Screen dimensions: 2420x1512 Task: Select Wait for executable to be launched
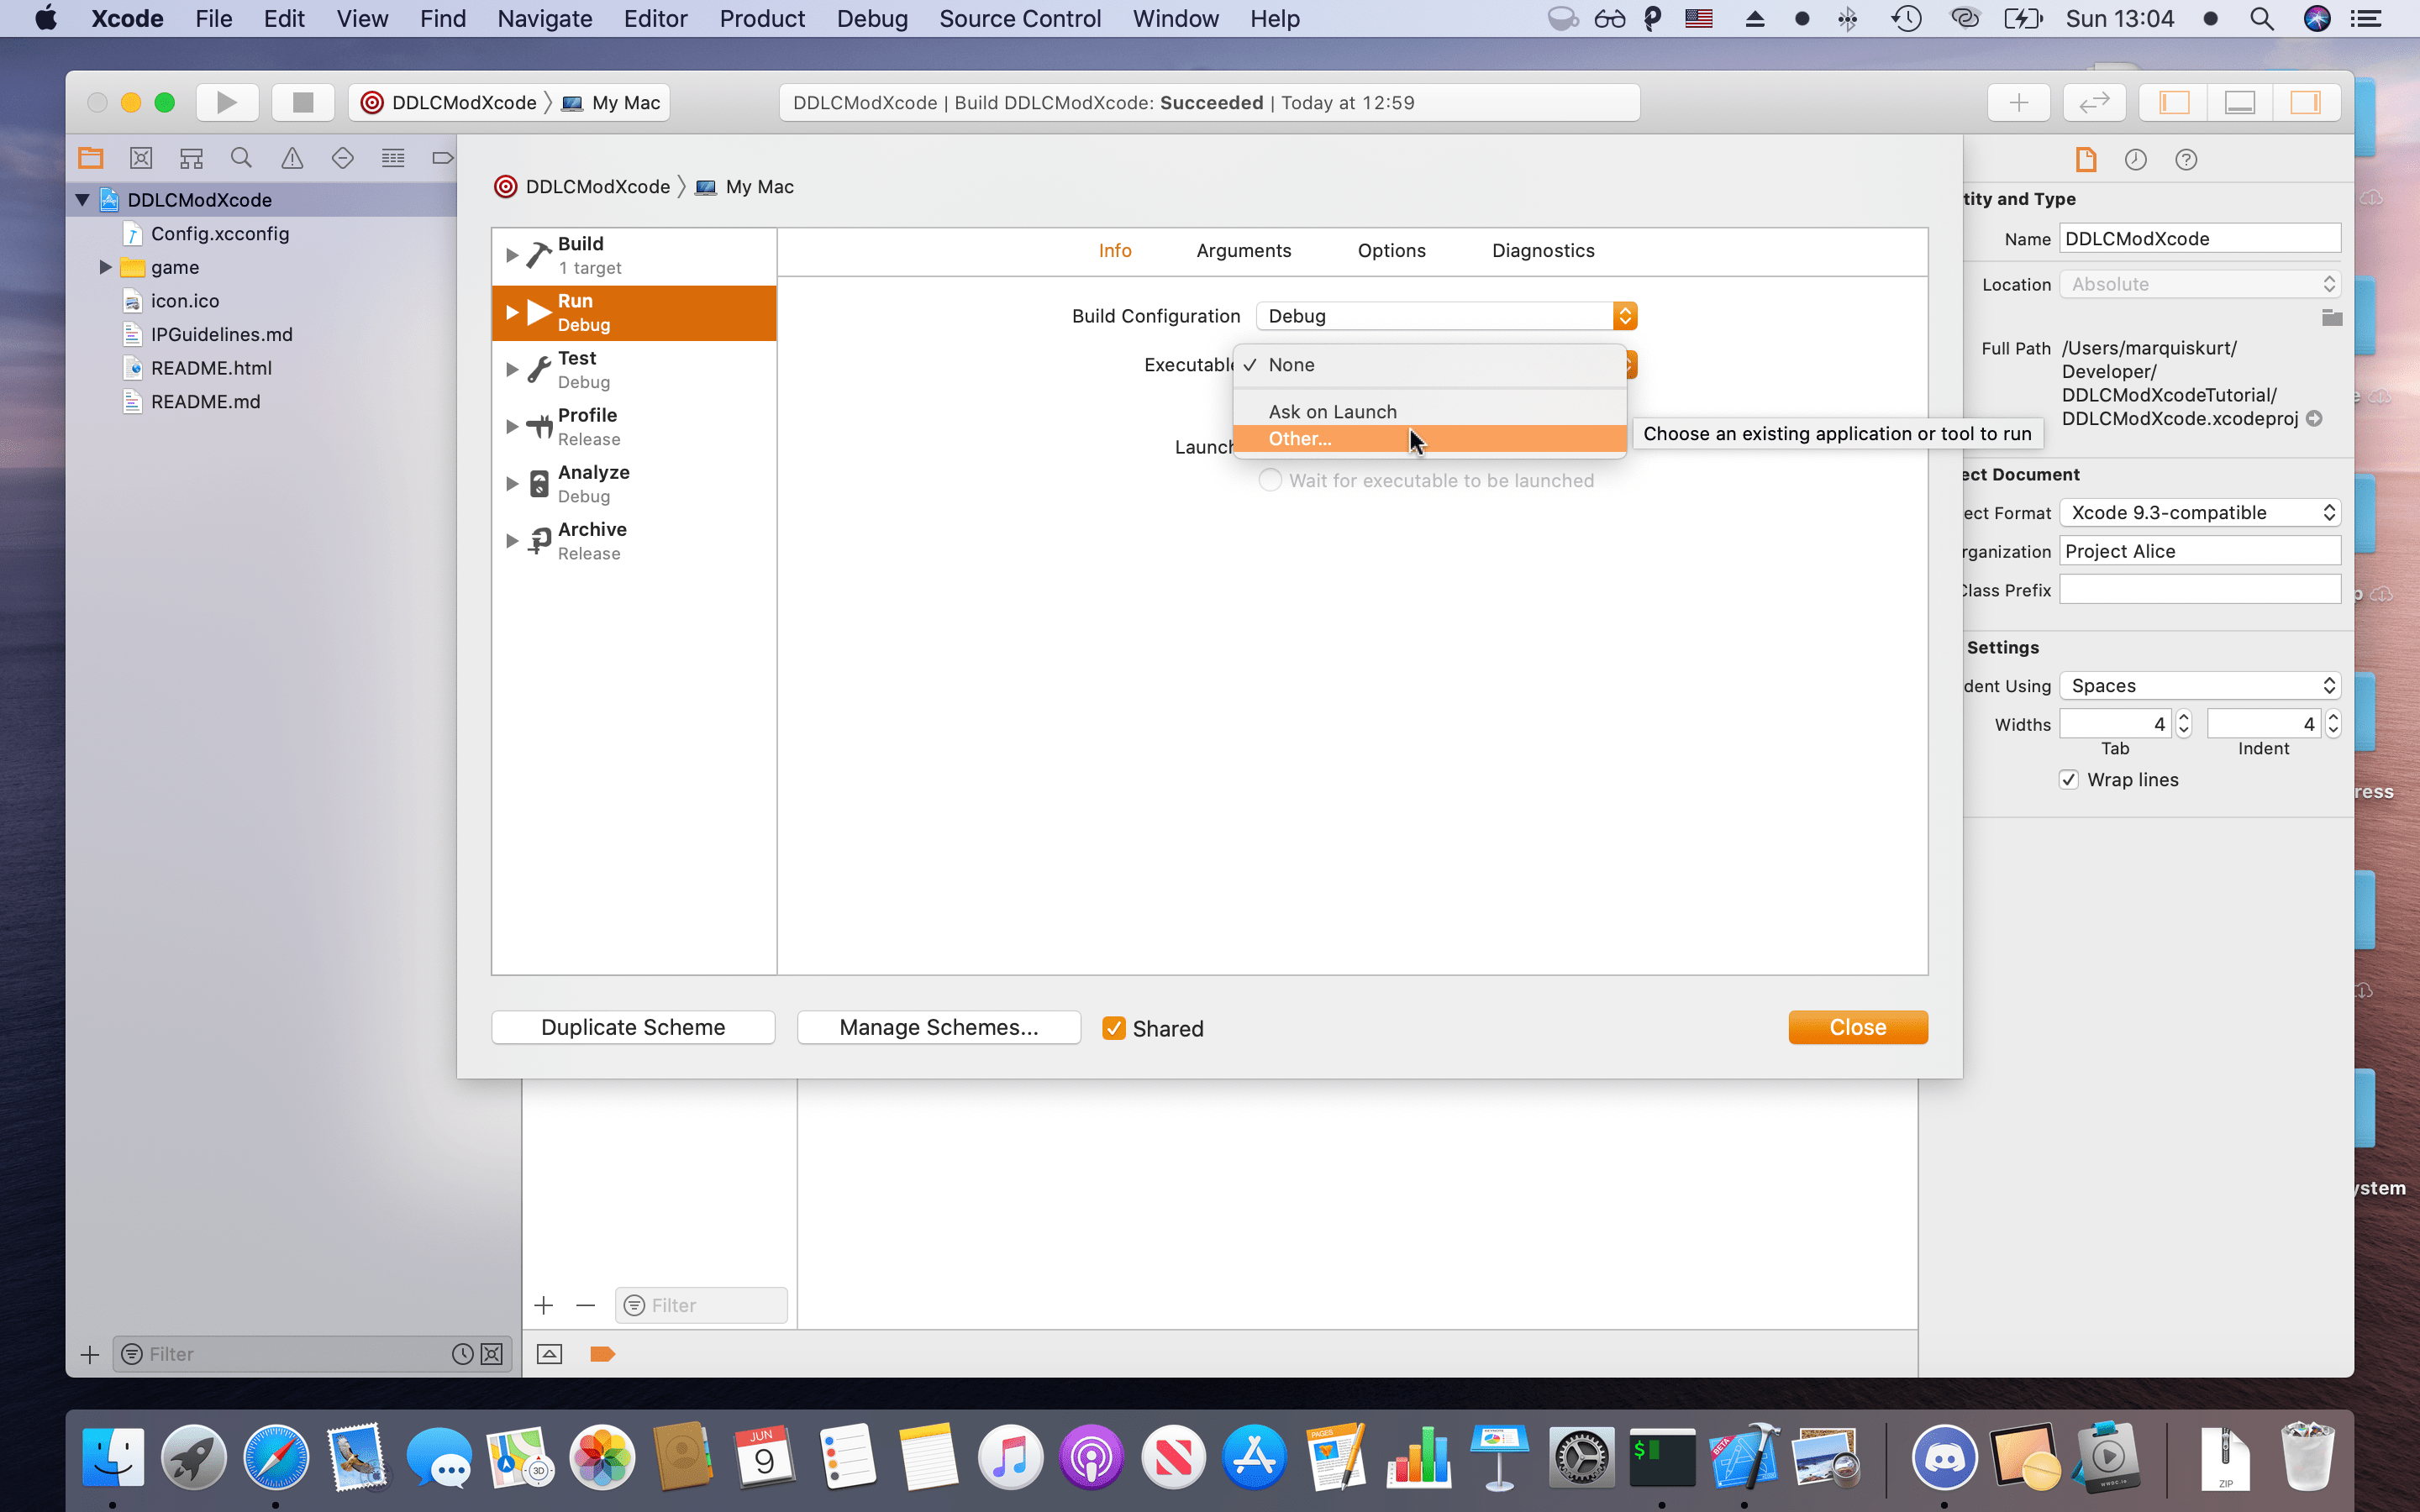pos(1270,480)
